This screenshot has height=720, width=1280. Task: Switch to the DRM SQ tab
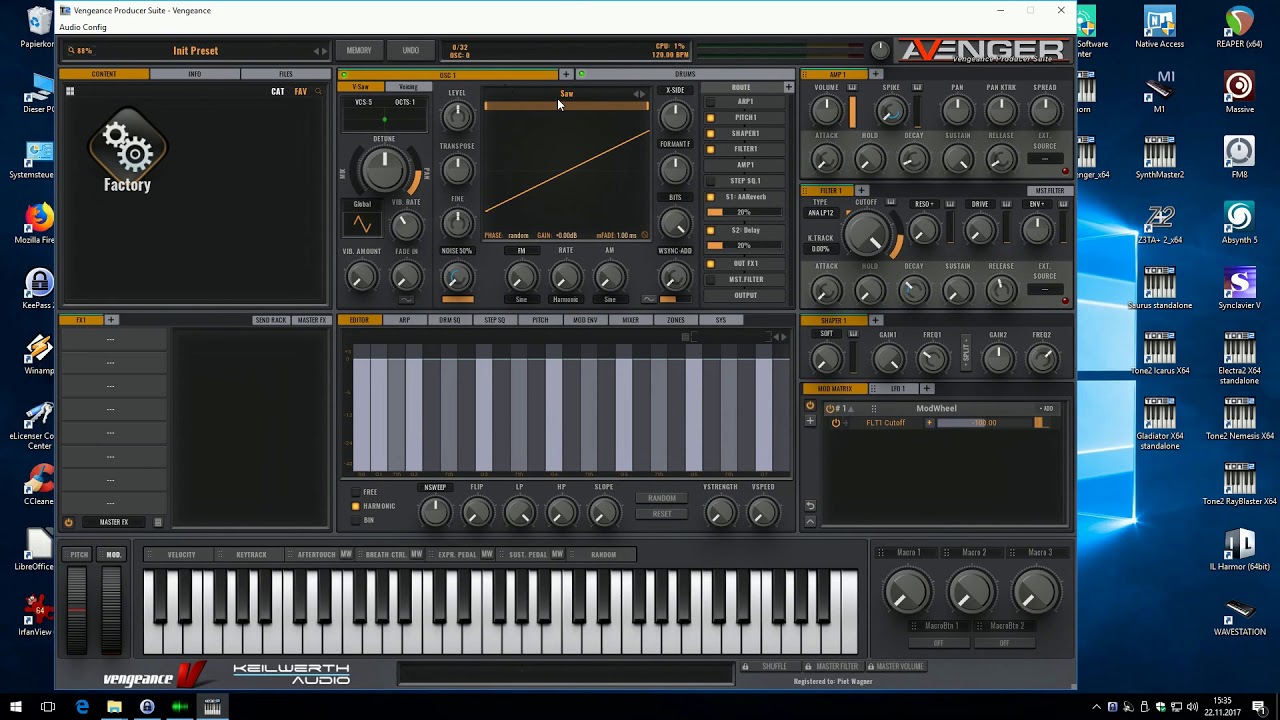coord(450,320)
